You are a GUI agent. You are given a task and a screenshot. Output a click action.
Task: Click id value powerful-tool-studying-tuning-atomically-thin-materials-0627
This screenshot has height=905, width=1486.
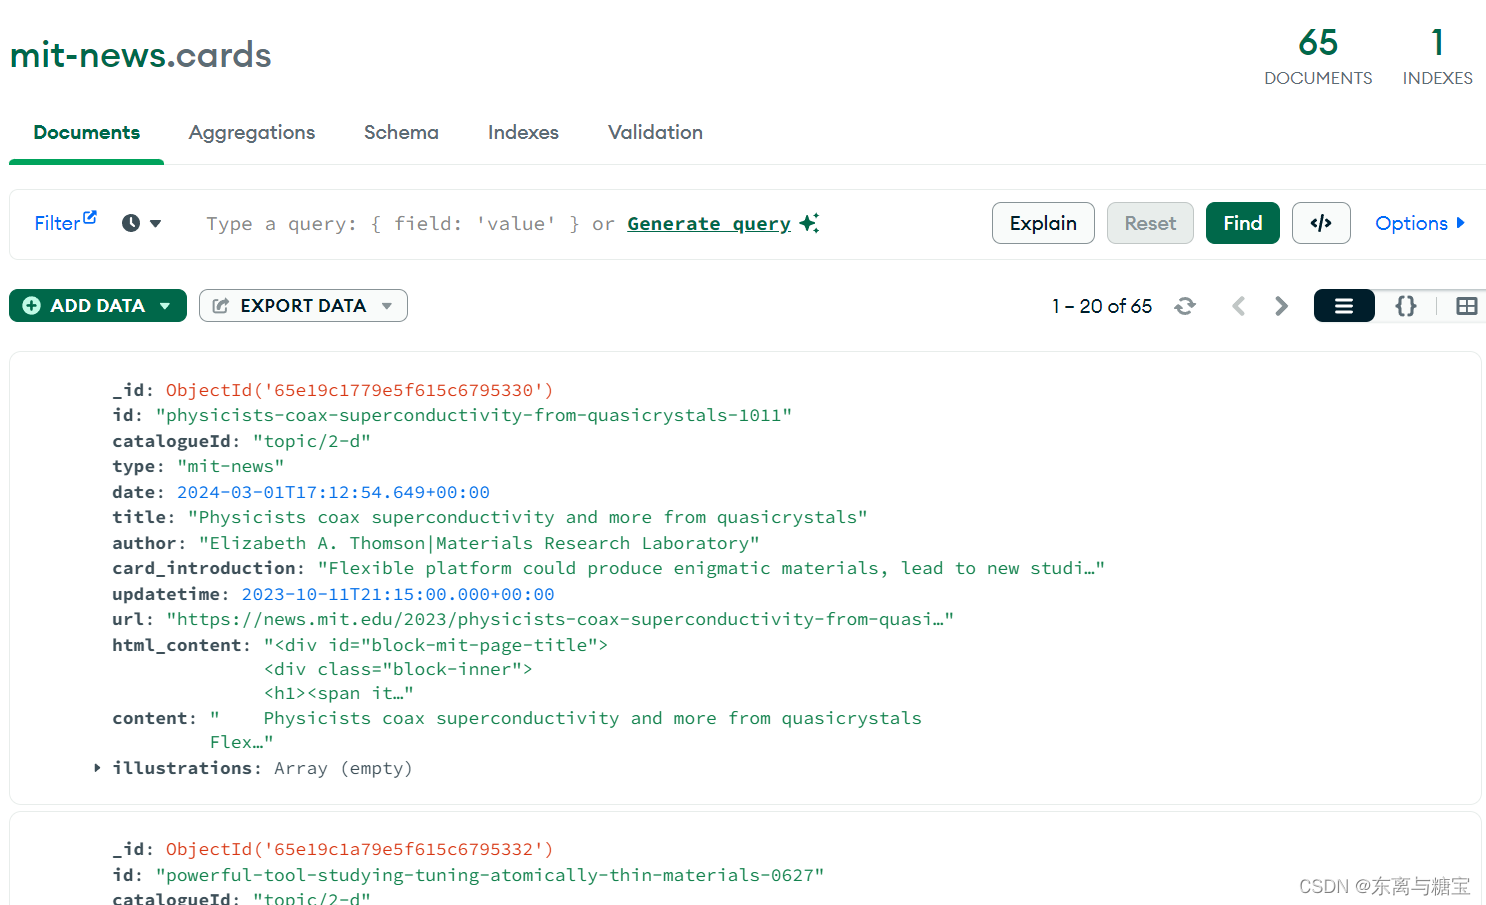[490, 875]
